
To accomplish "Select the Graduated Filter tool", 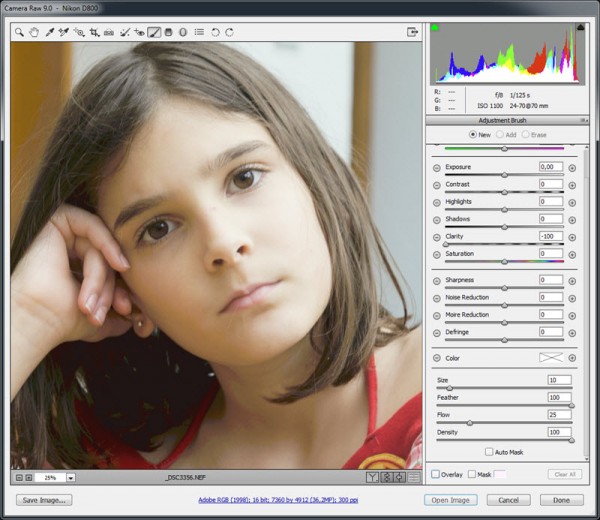I will coord(168,33).
